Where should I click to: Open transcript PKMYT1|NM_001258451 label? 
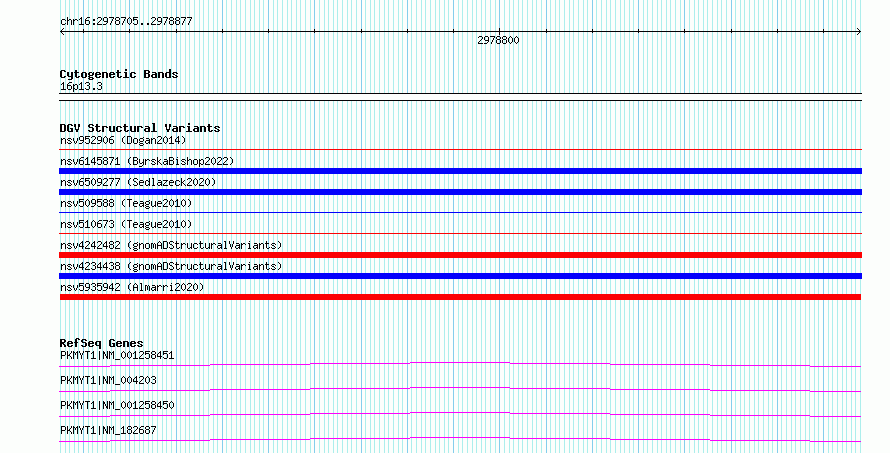point(117,355)
